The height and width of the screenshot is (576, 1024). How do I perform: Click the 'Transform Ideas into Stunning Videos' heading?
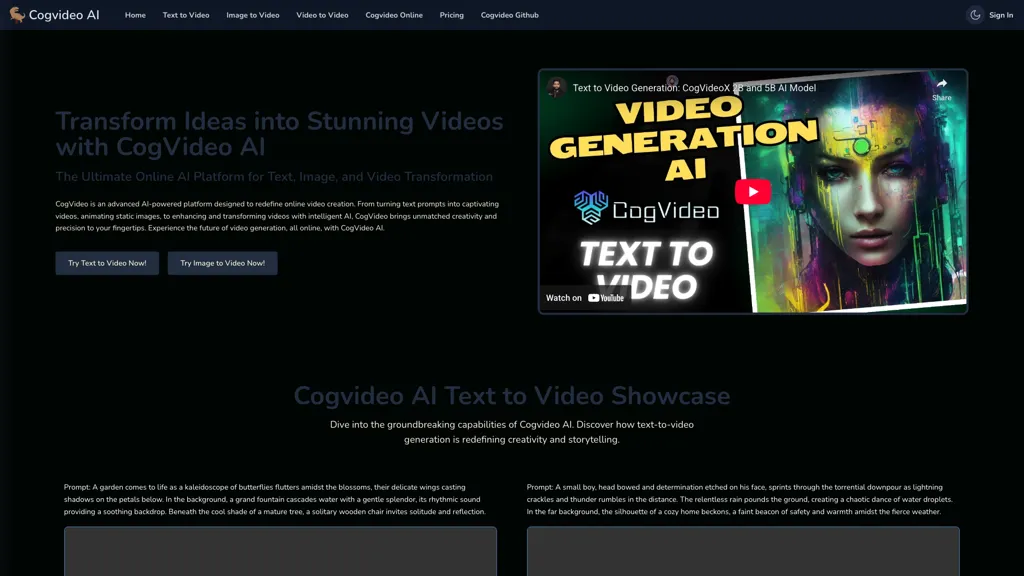279,134
